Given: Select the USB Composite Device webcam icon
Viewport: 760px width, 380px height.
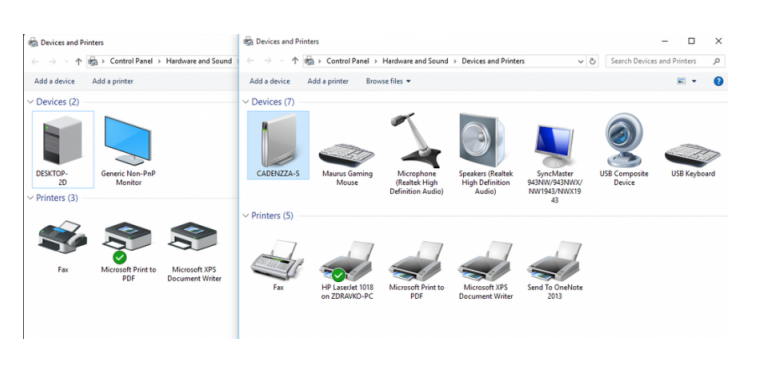Looking at the screenshot, I should coord(624,150).
